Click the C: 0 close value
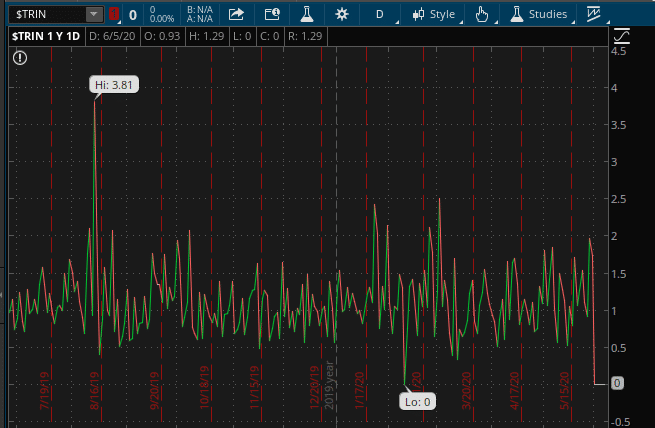655x428 pixels. 269,36
